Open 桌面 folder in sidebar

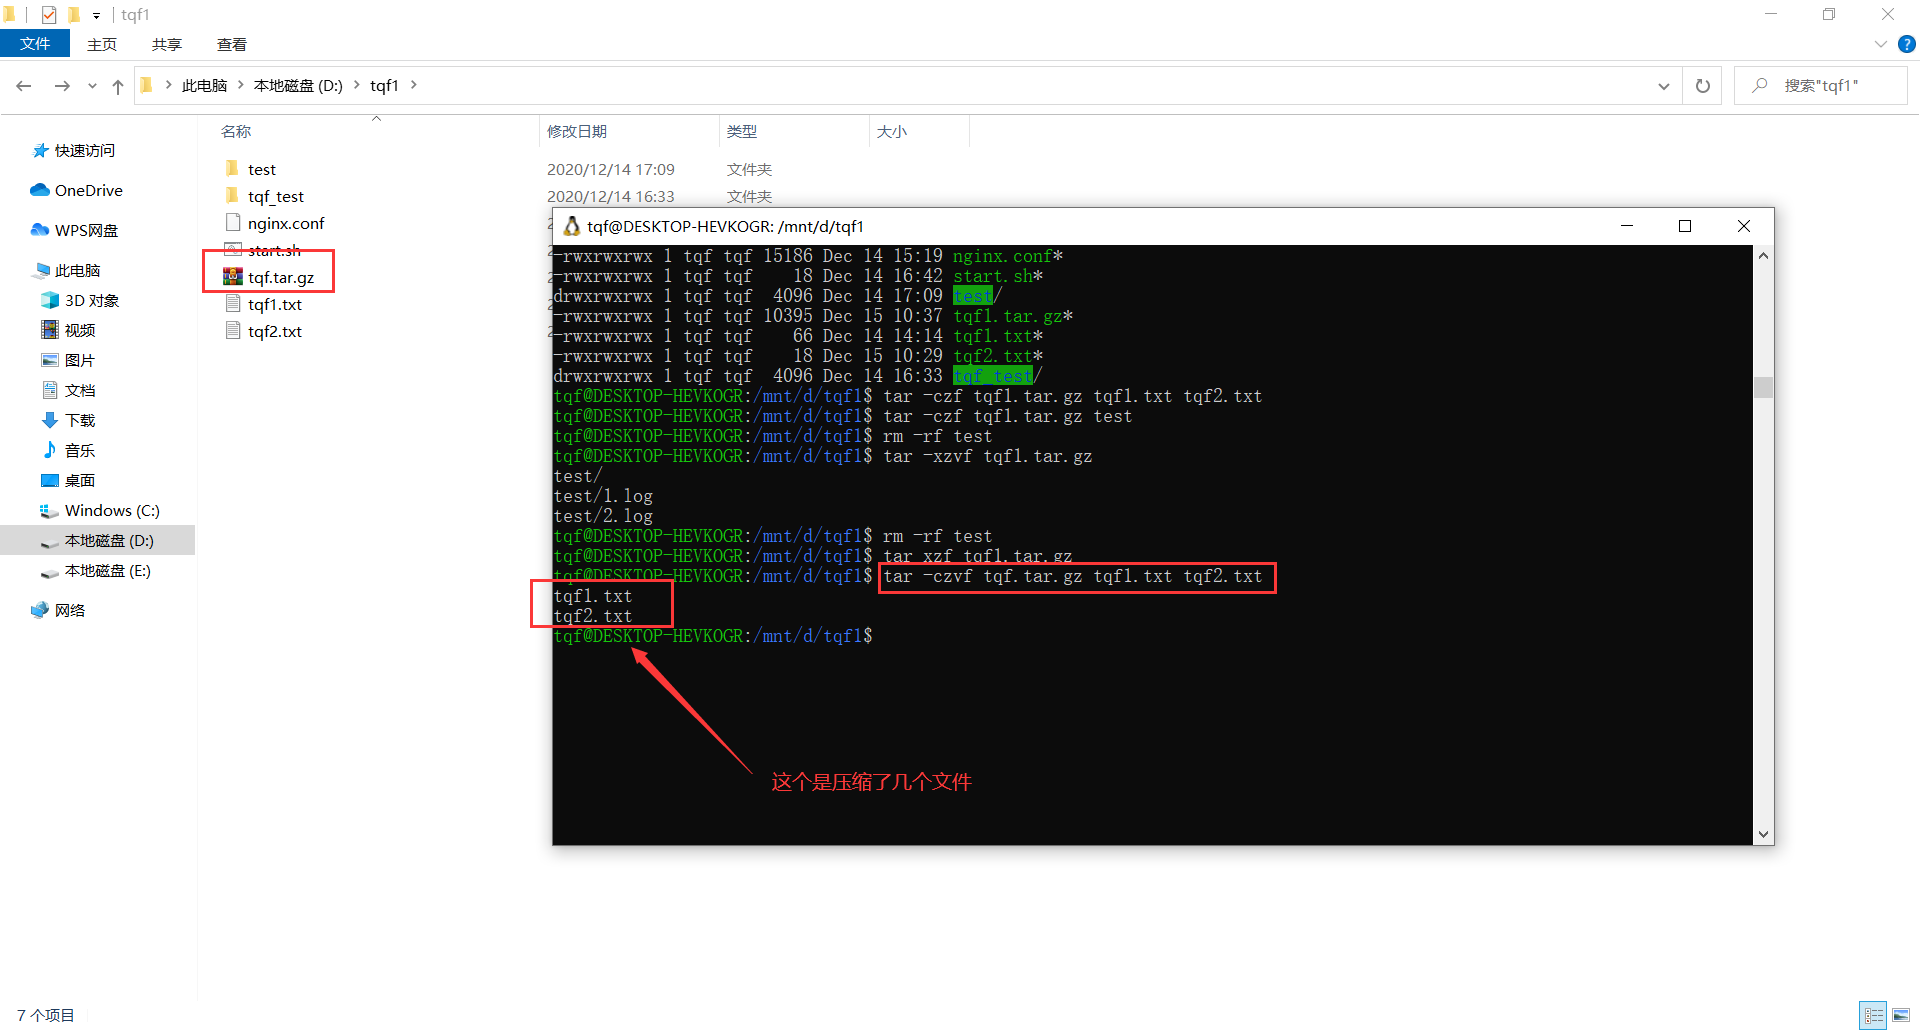pos(80,480)
